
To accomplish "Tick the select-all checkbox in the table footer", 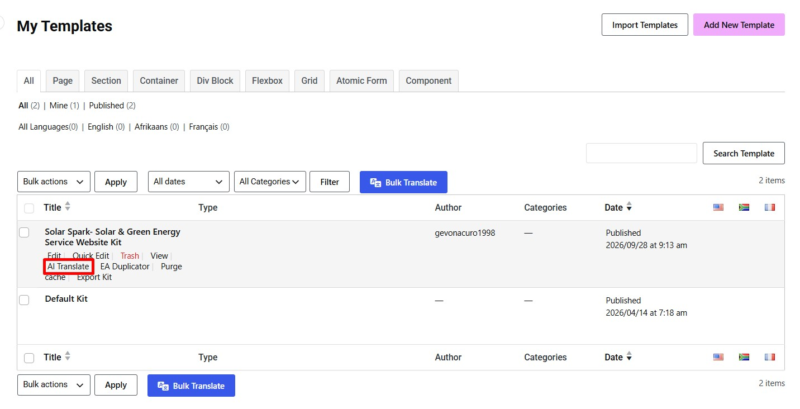I will (x=29, y=358).
